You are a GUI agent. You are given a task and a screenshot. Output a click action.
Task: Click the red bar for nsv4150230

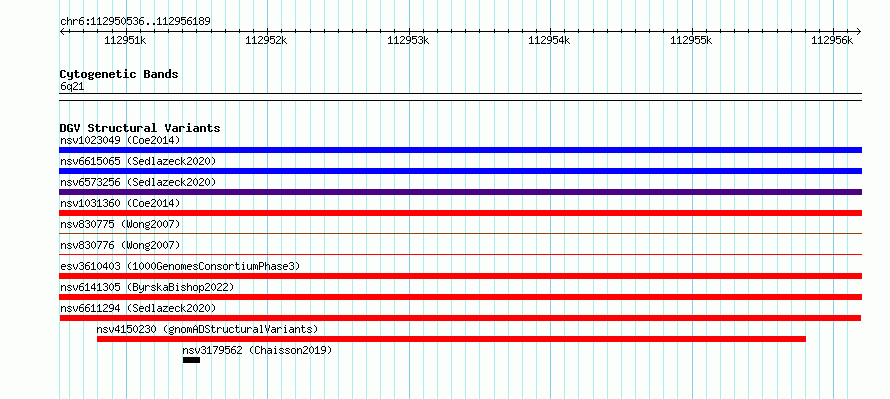(451, 339)
